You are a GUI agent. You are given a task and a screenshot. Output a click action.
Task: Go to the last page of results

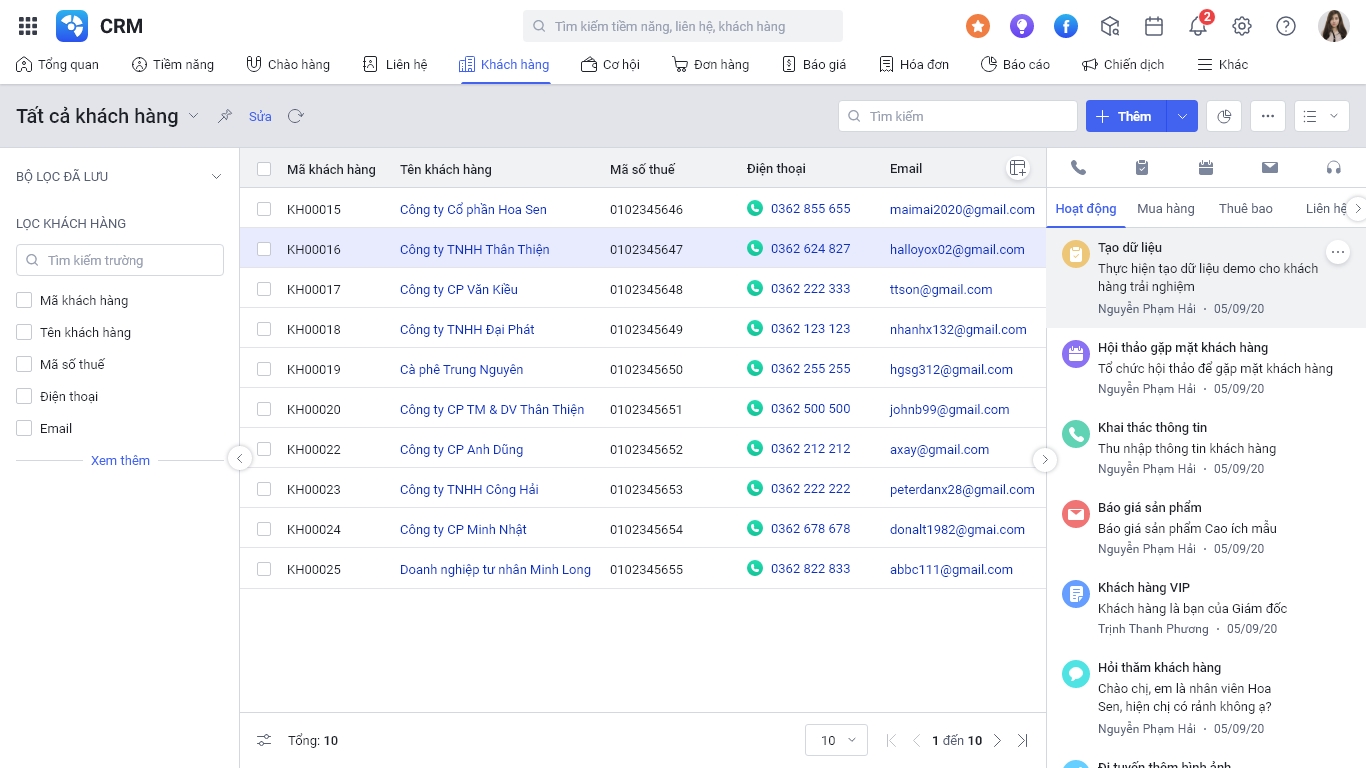[x=1022, y=741]
